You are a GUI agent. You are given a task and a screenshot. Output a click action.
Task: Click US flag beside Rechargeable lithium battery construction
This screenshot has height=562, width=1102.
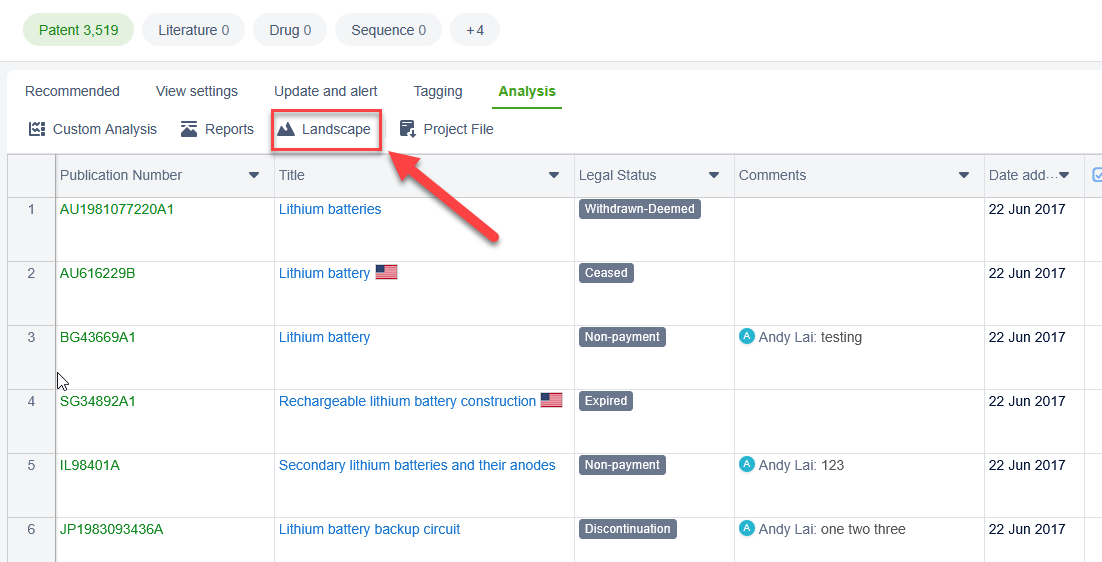pyautogui.click(x=551, y=400)
